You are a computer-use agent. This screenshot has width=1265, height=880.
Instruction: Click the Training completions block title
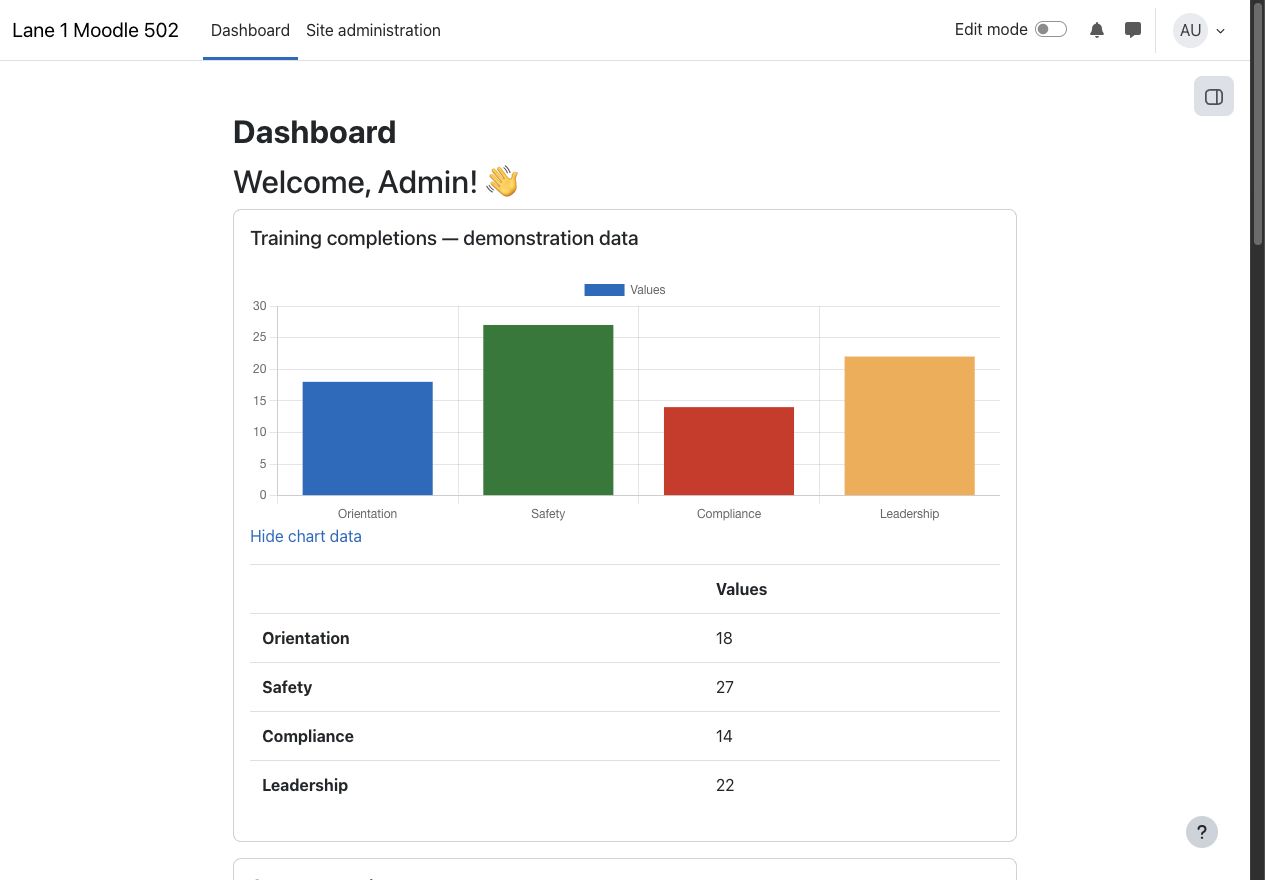point(444,238)
